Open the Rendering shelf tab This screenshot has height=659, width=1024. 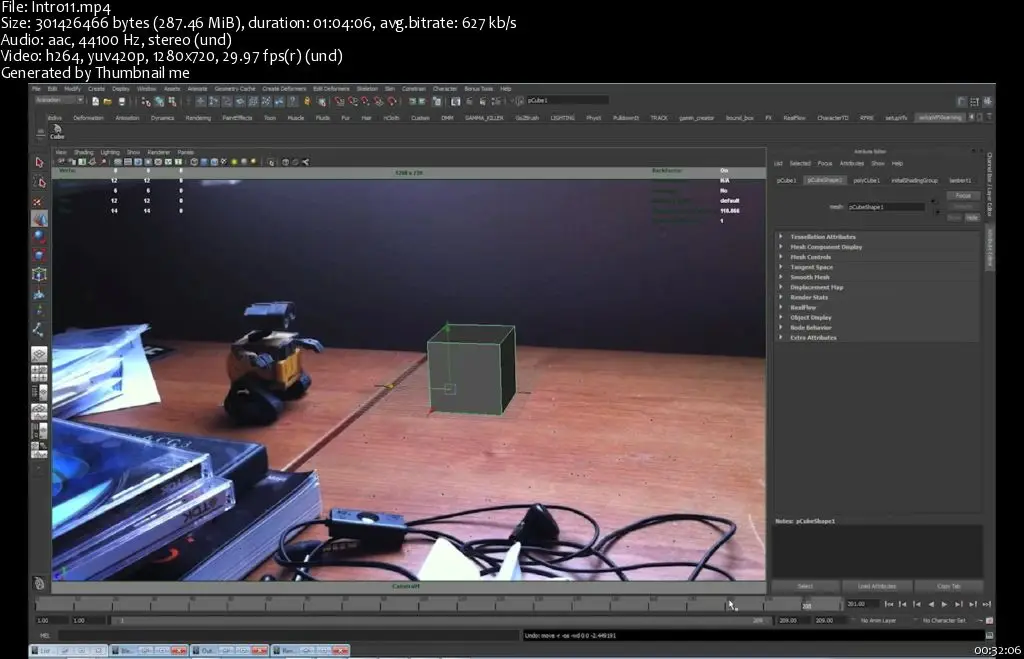point(198,118)
